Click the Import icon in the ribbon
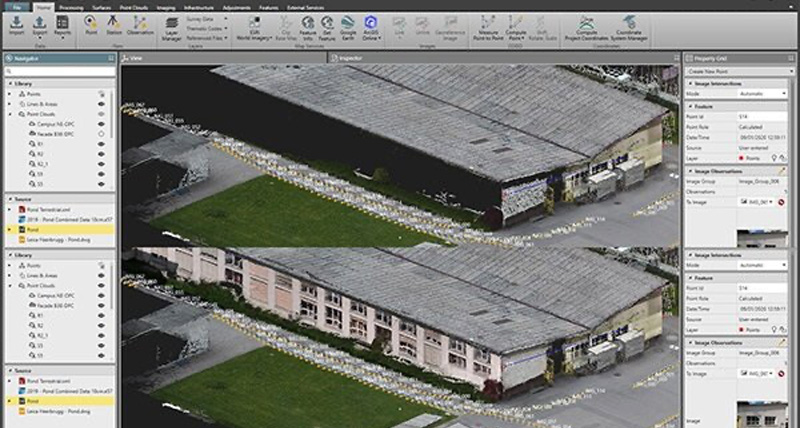Image resolution: width=800 pixels, height=428 pixels. (19, 24)
